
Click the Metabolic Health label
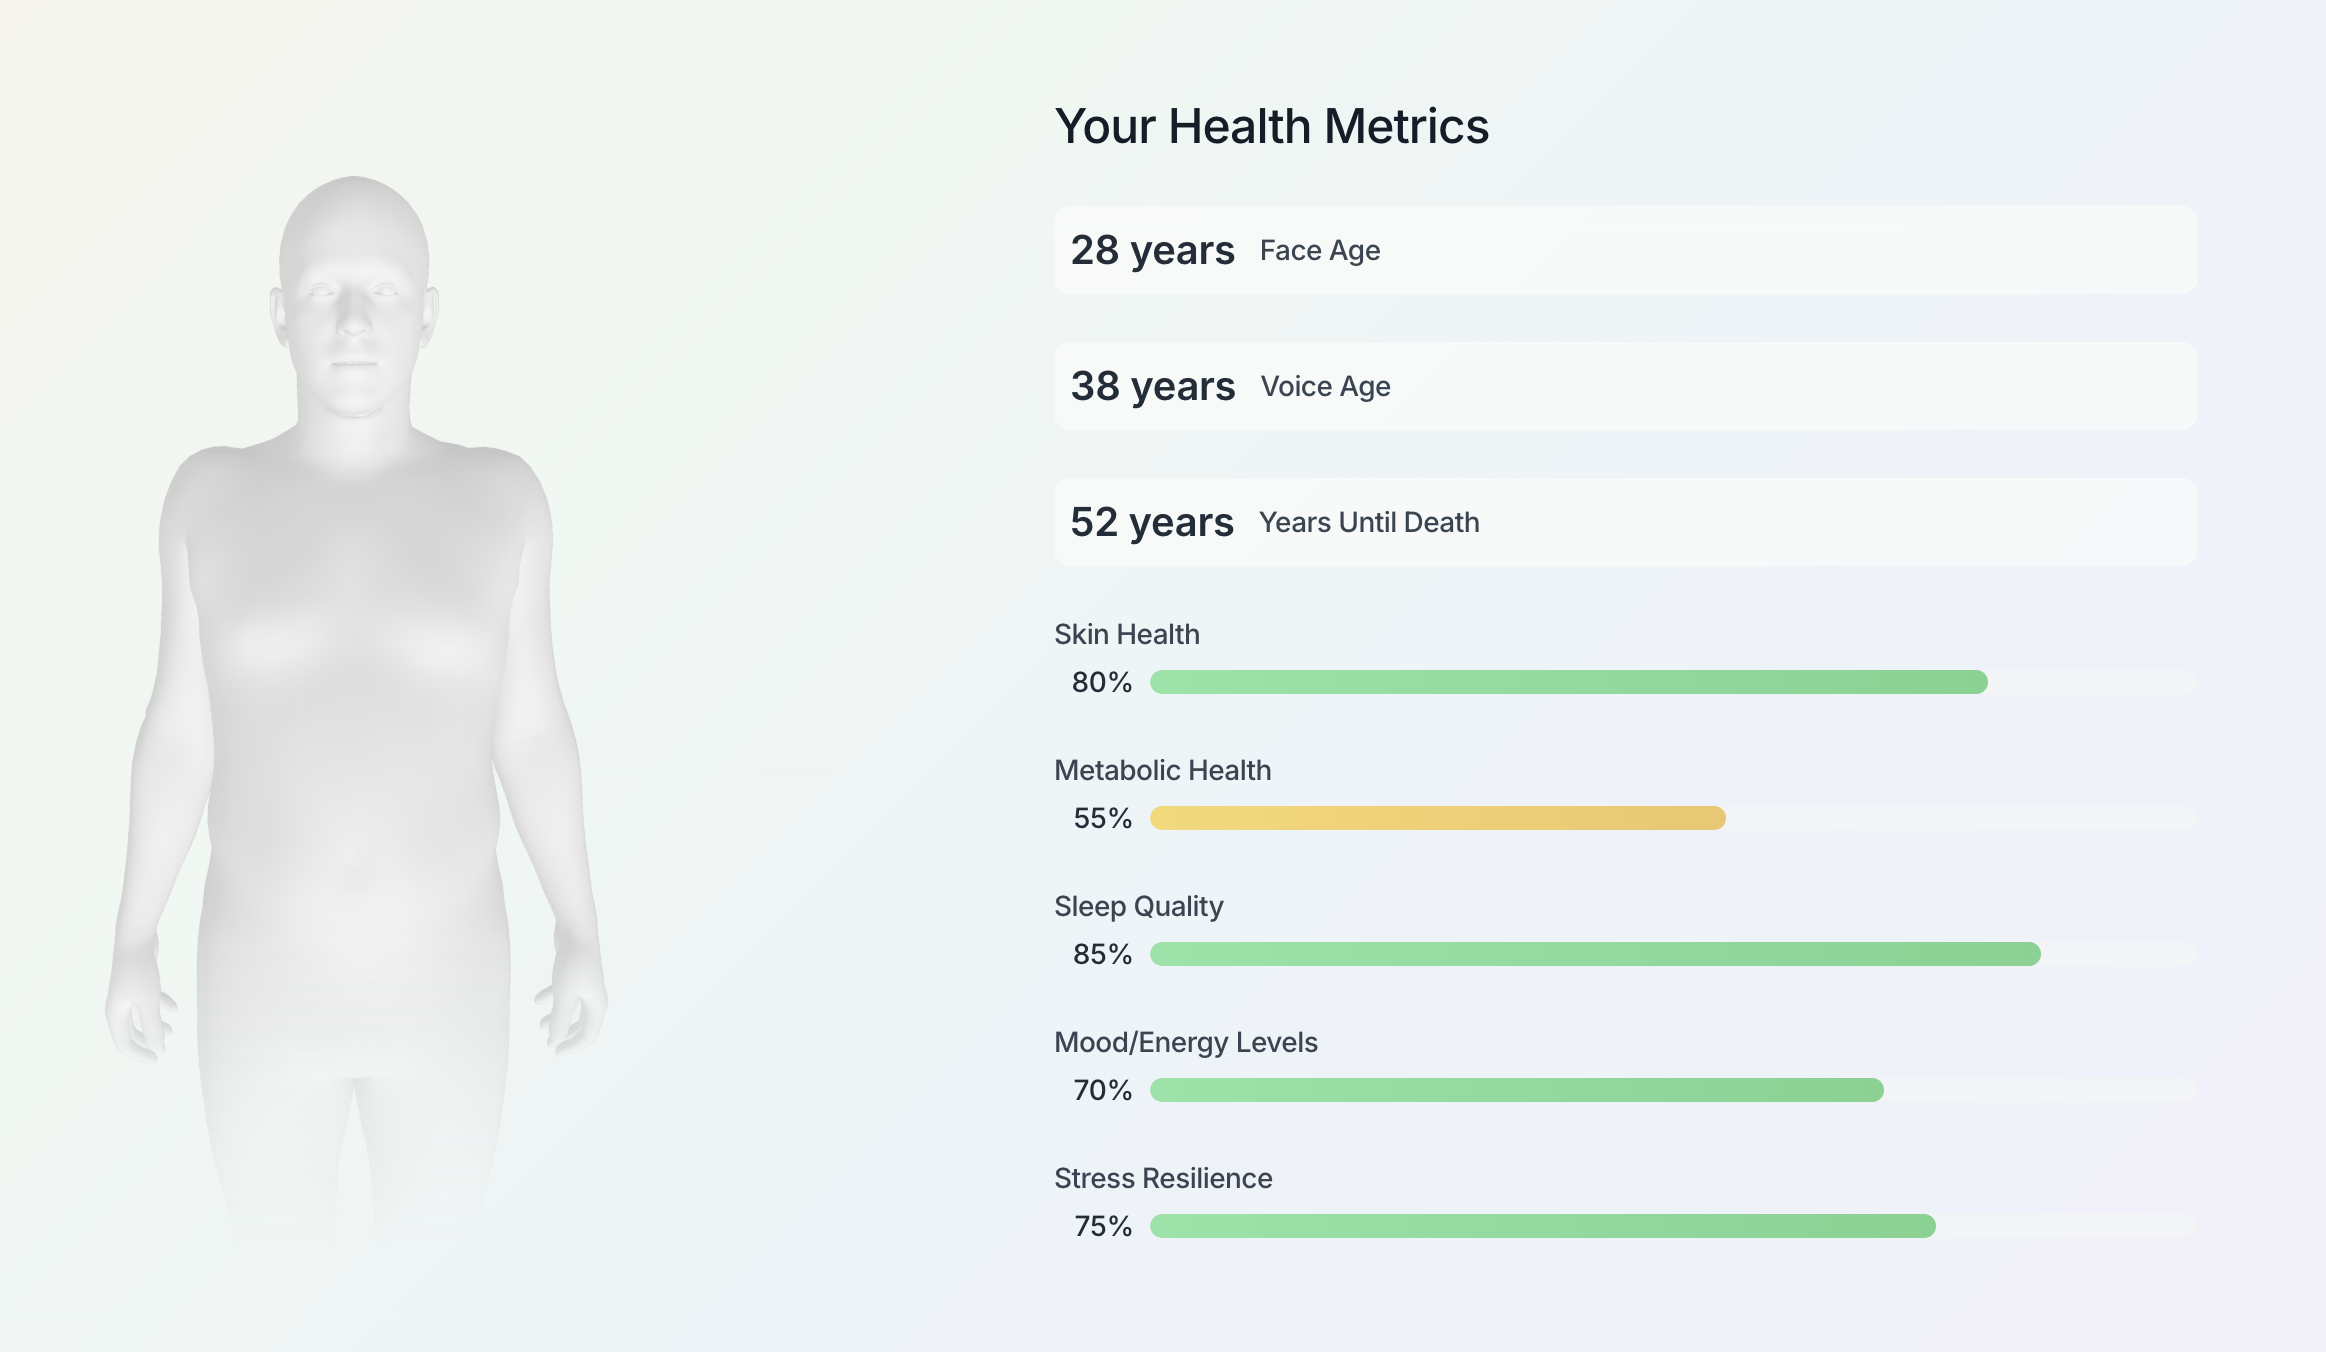1162,771
